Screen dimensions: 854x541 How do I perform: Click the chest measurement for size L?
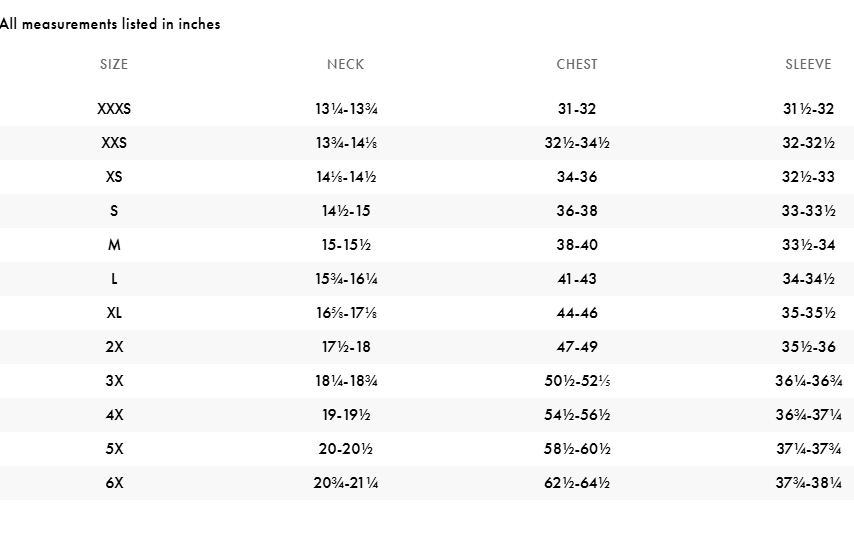click(577, 279)
